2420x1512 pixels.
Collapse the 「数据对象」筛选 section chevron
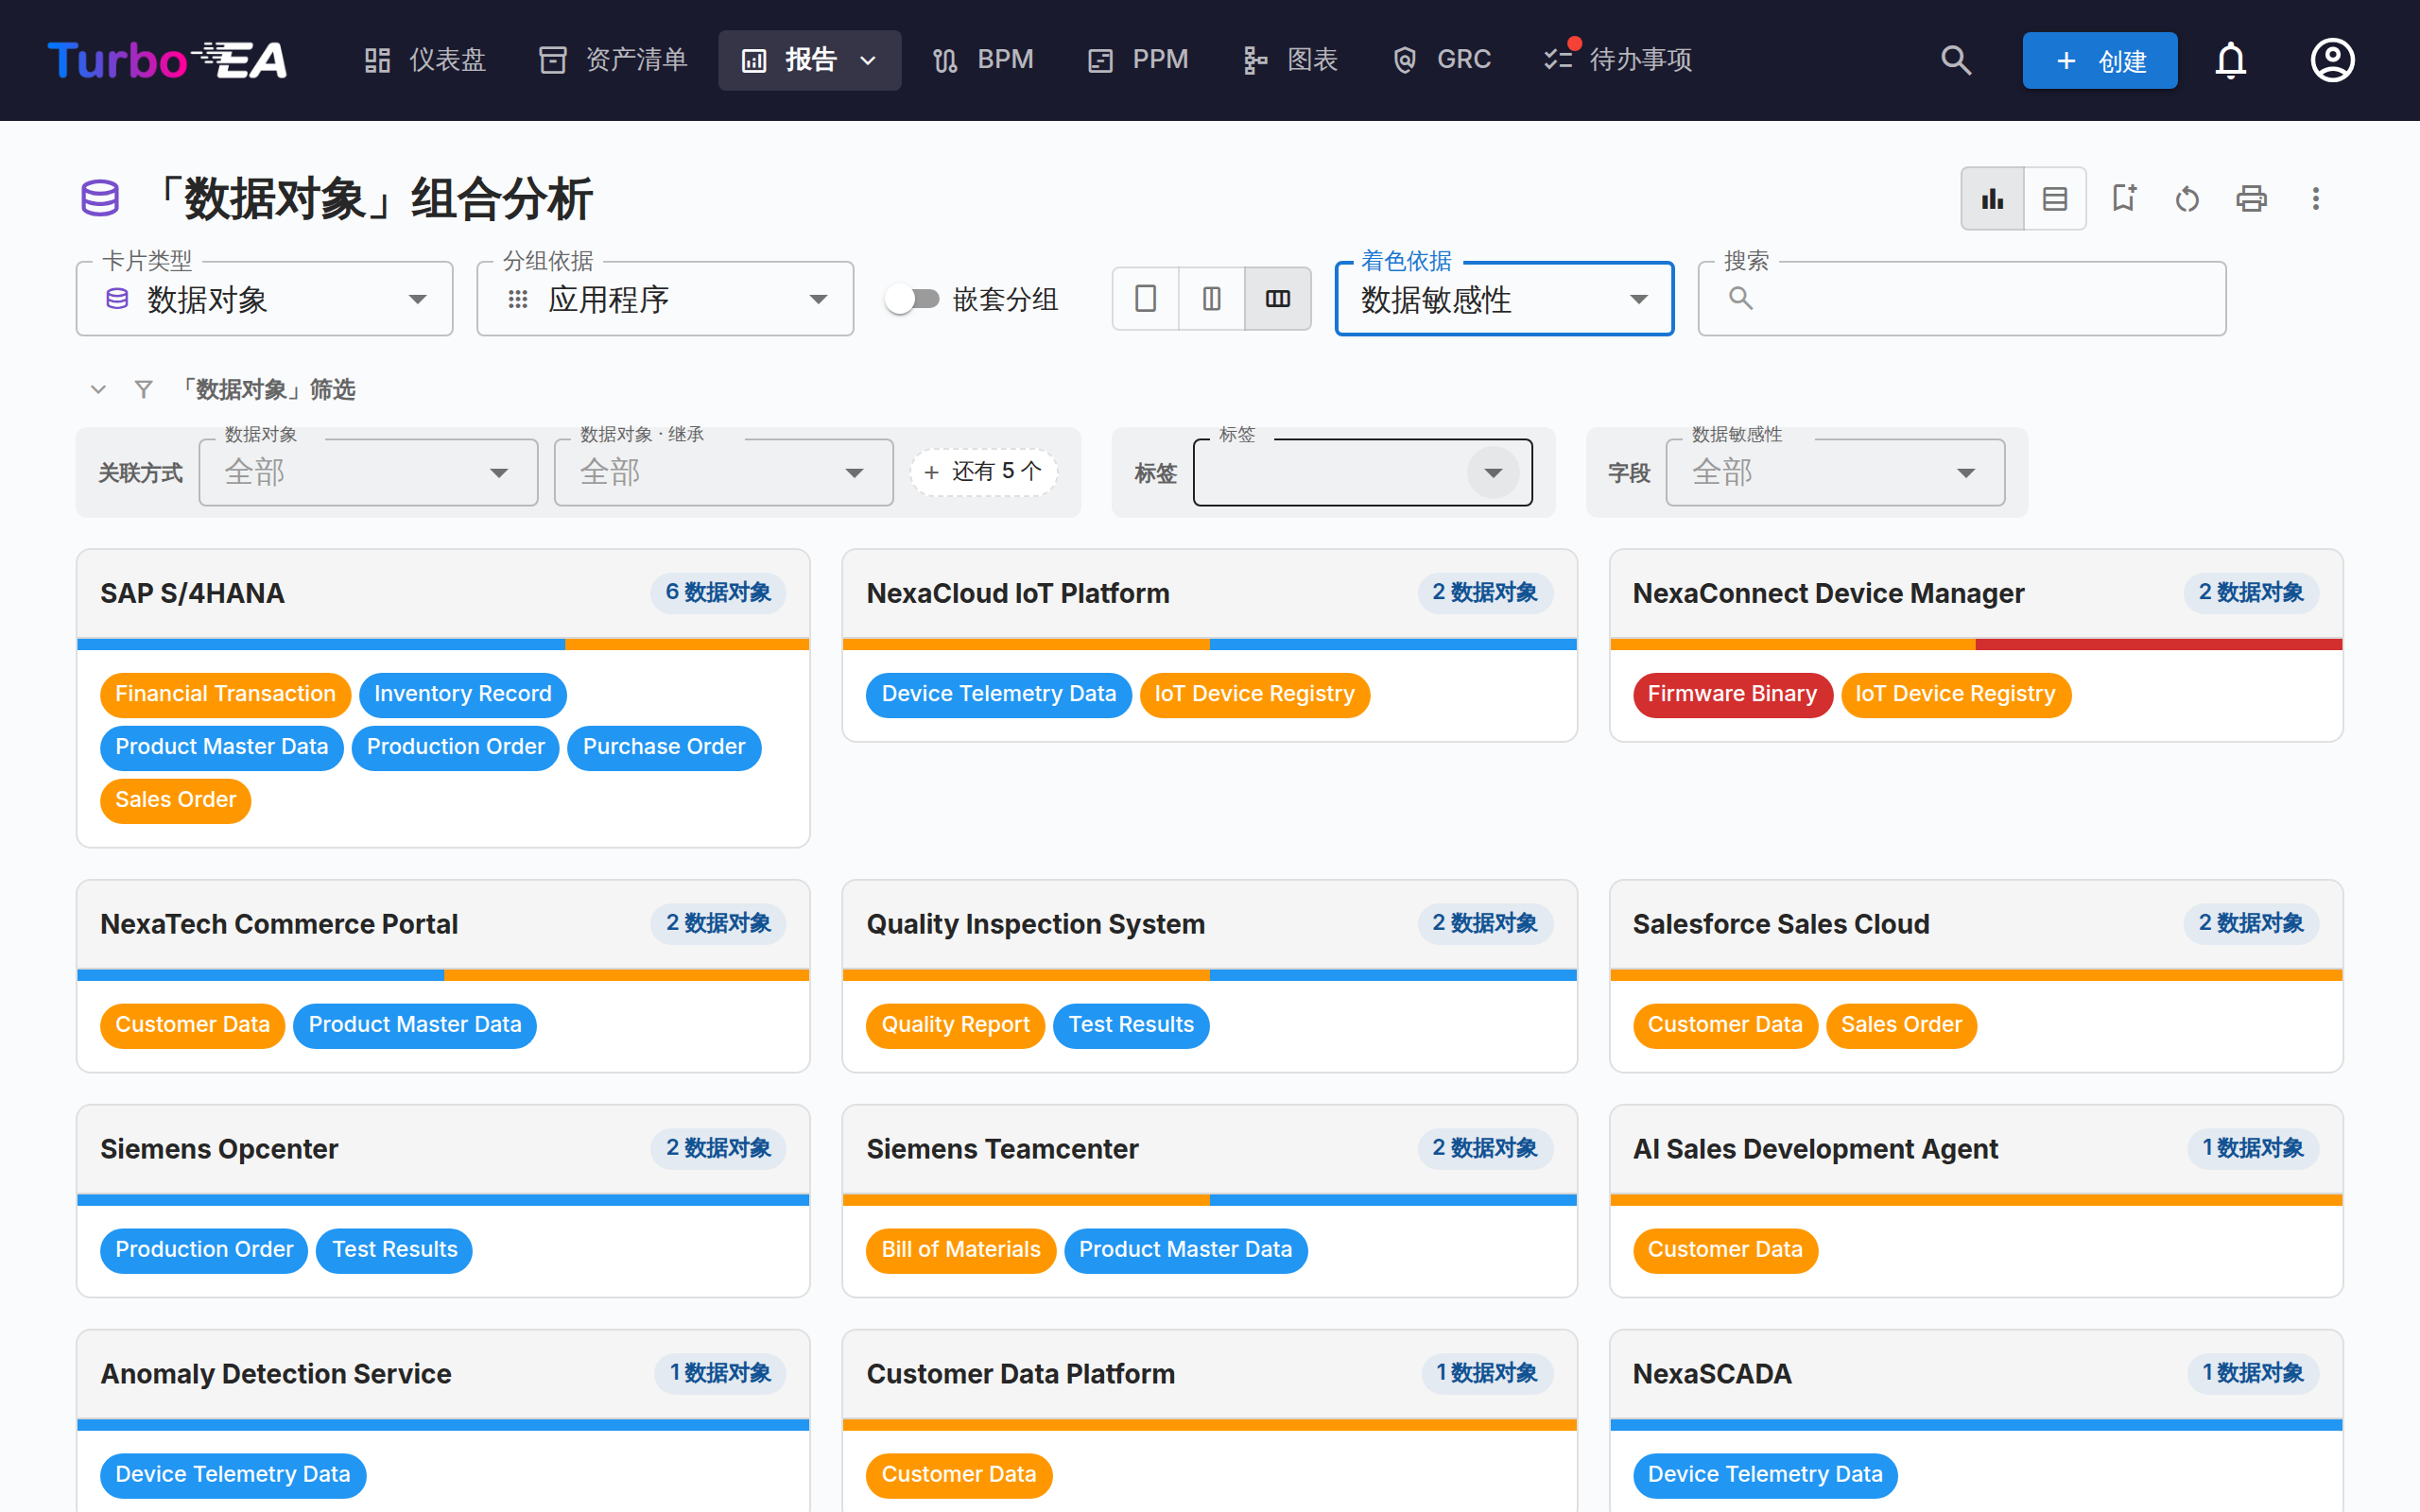pyautogui.click(x=98, y=389)
